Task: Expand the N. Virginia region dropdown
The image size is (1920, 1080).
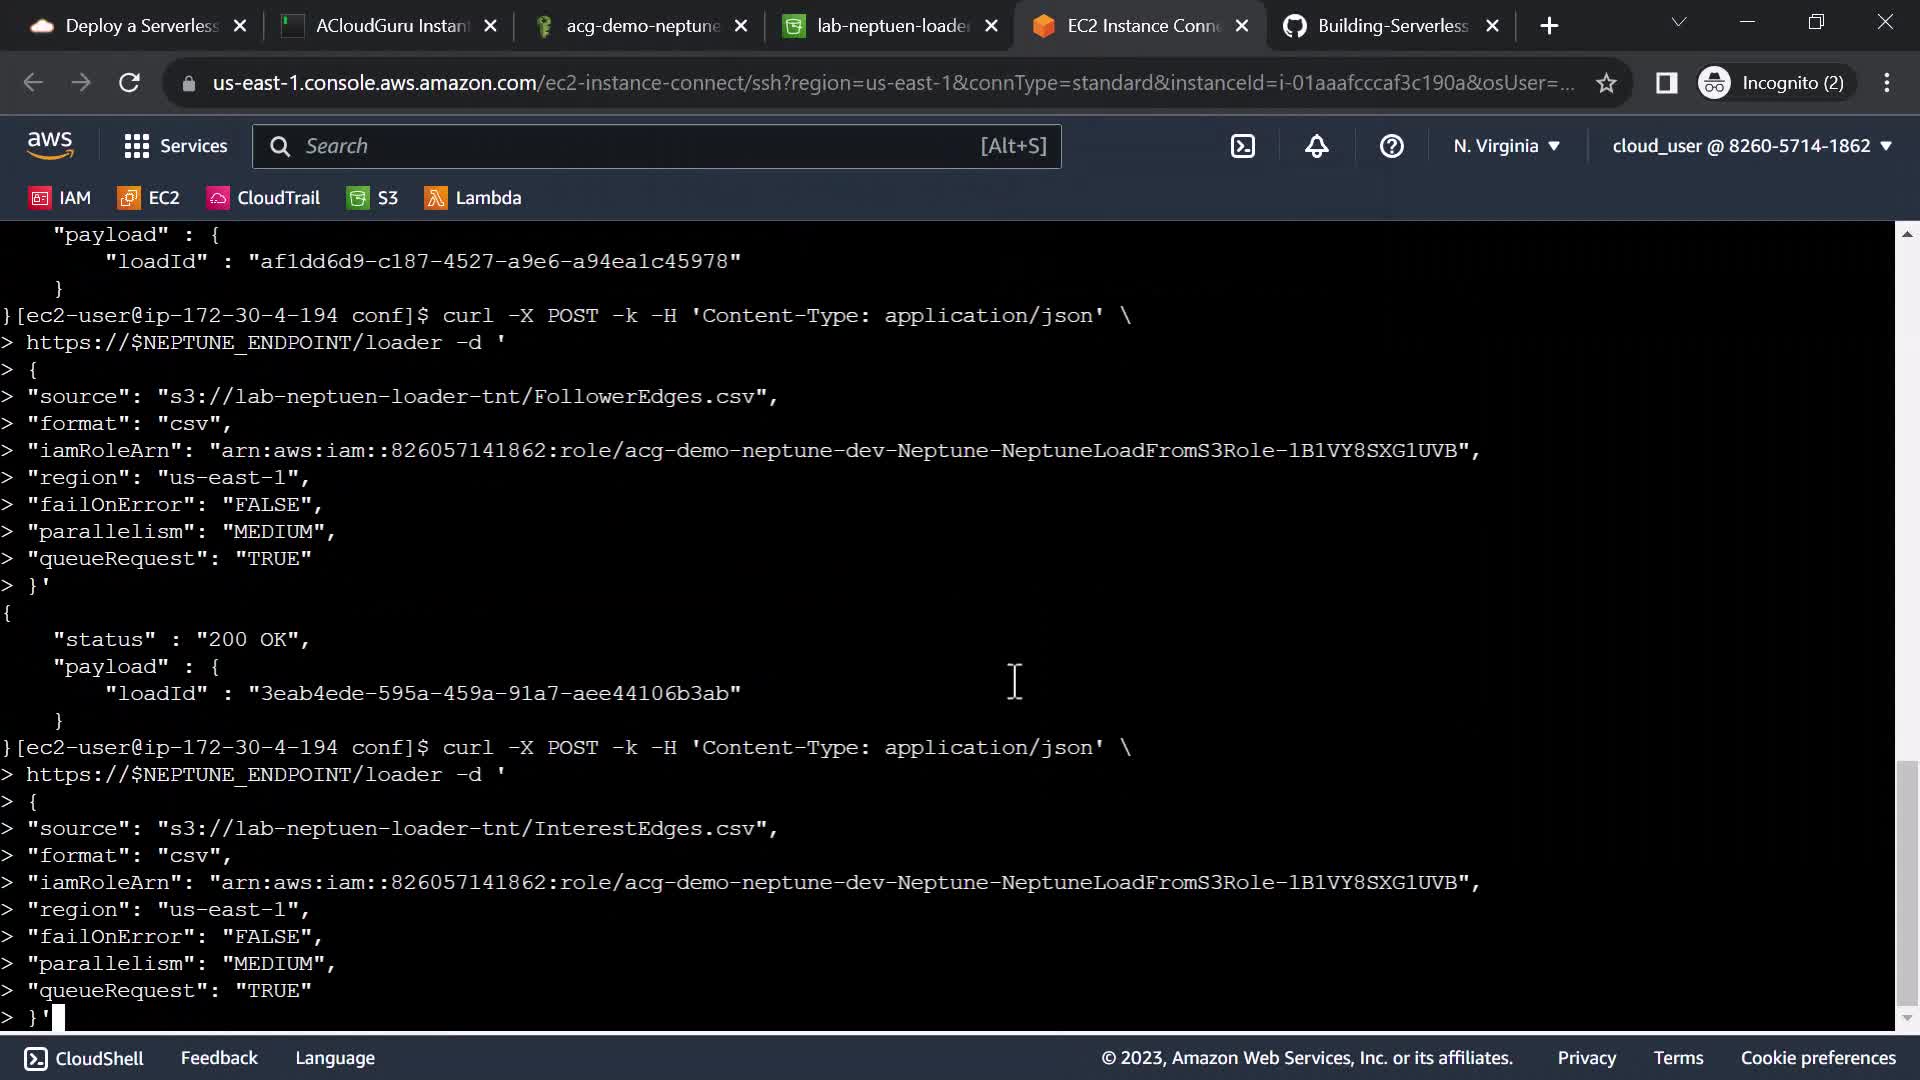Action: pos(1506,146)
